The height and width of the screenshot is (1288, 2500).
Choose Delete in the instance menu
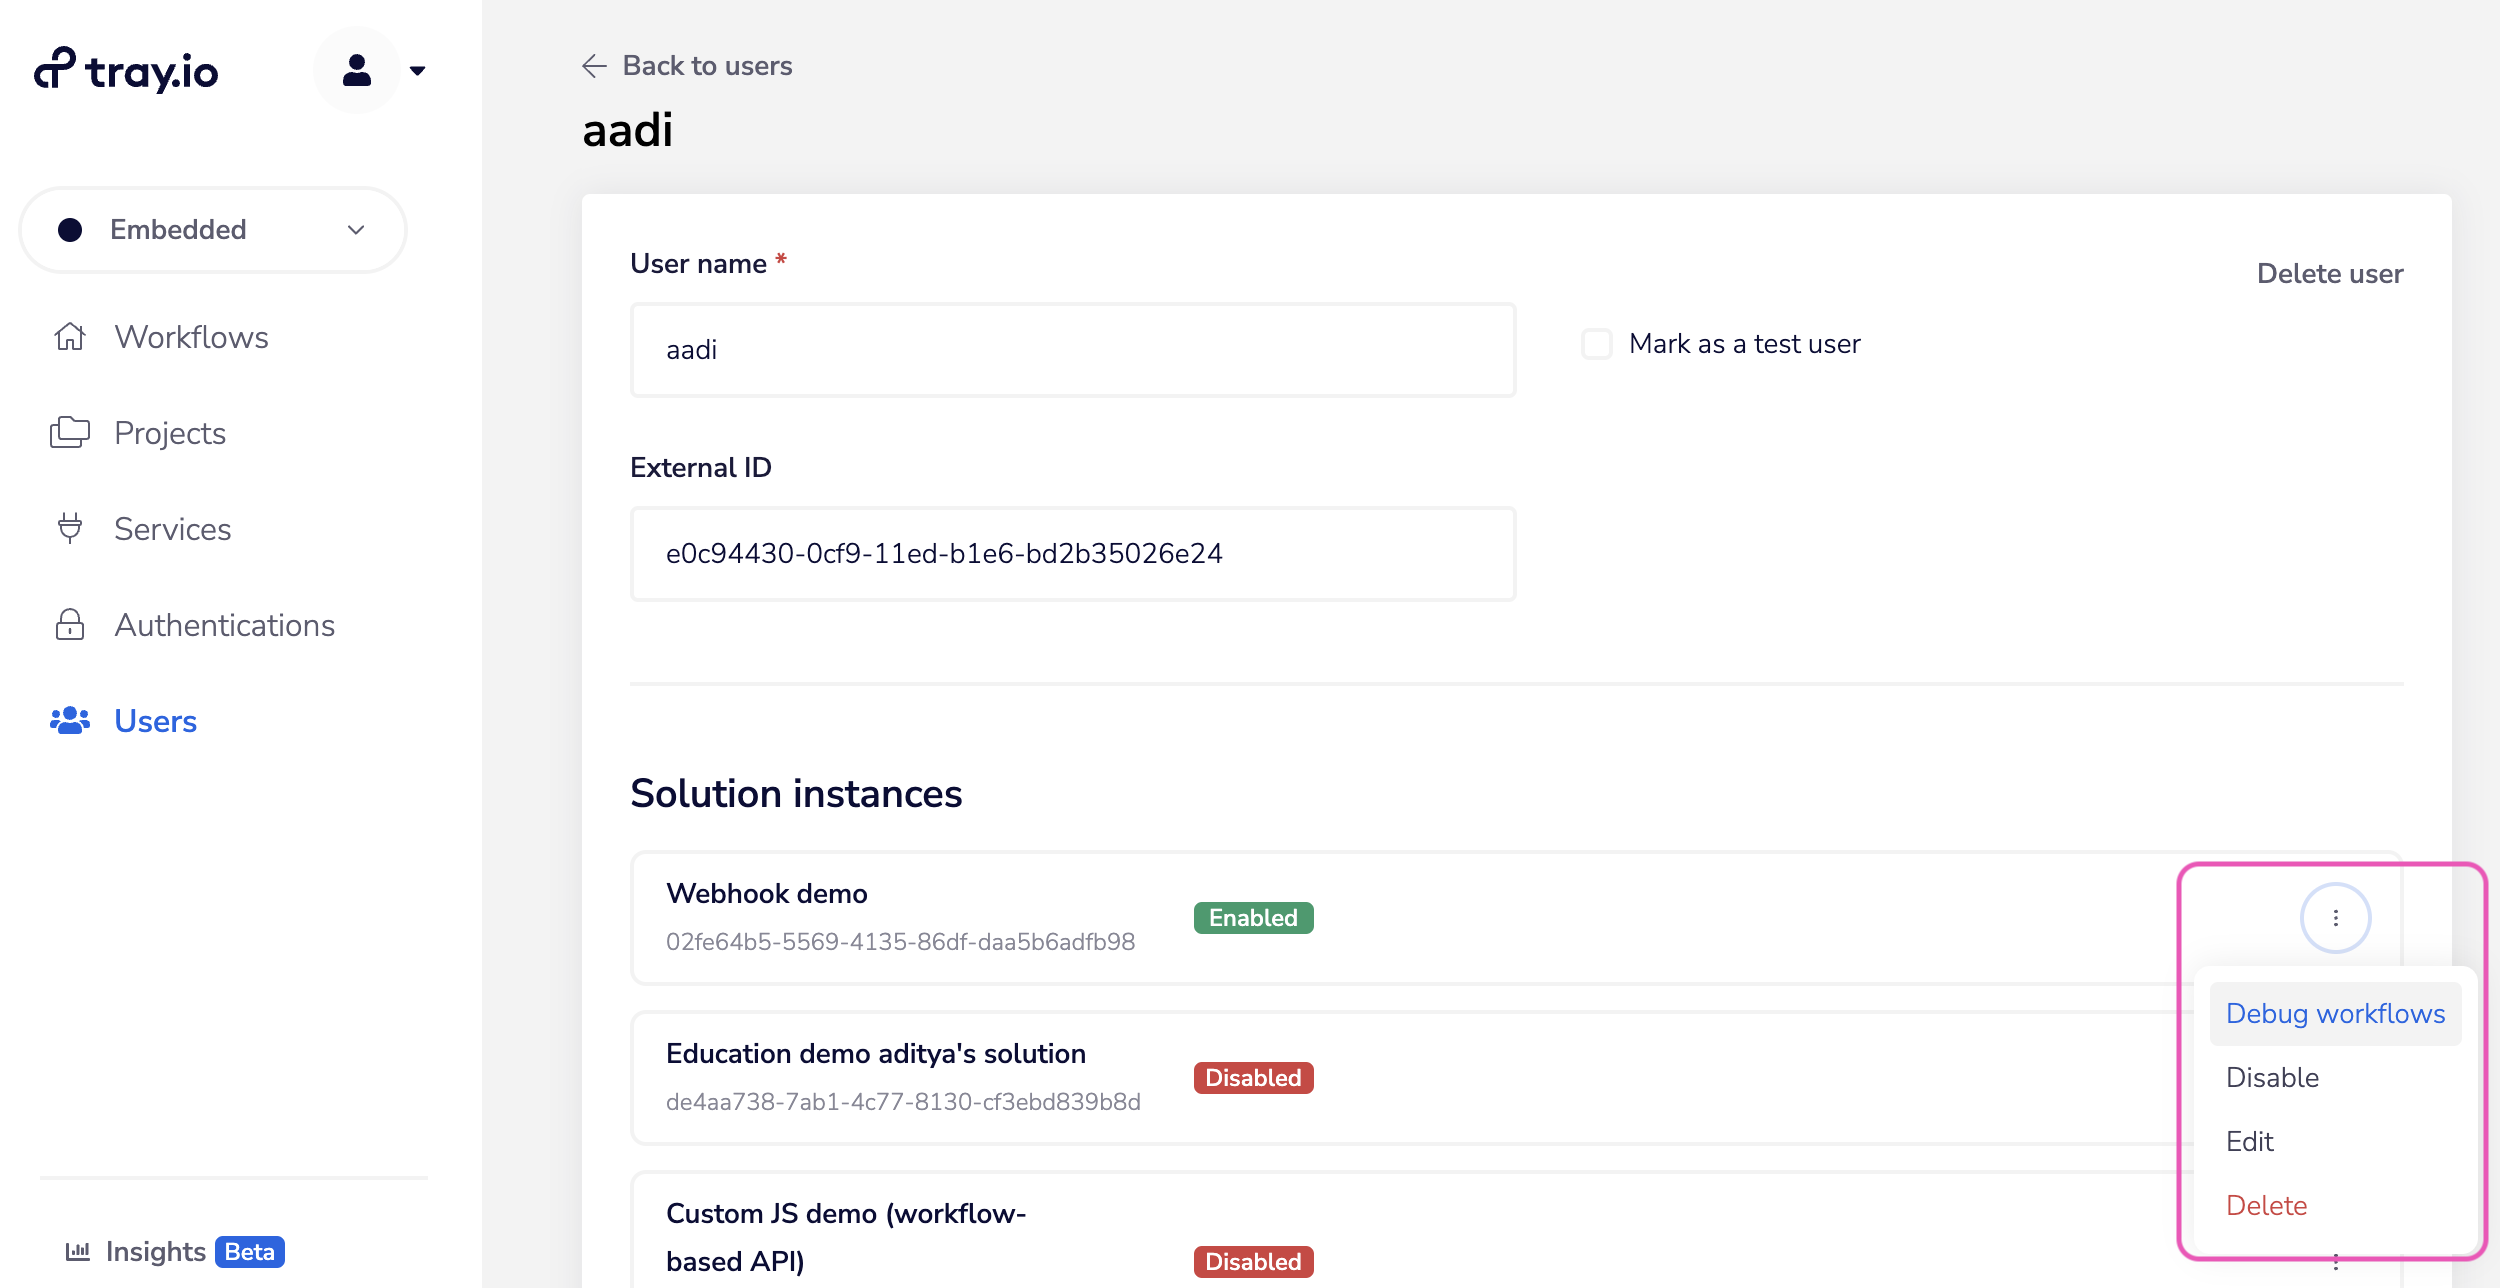(x=2266, y=1206)
